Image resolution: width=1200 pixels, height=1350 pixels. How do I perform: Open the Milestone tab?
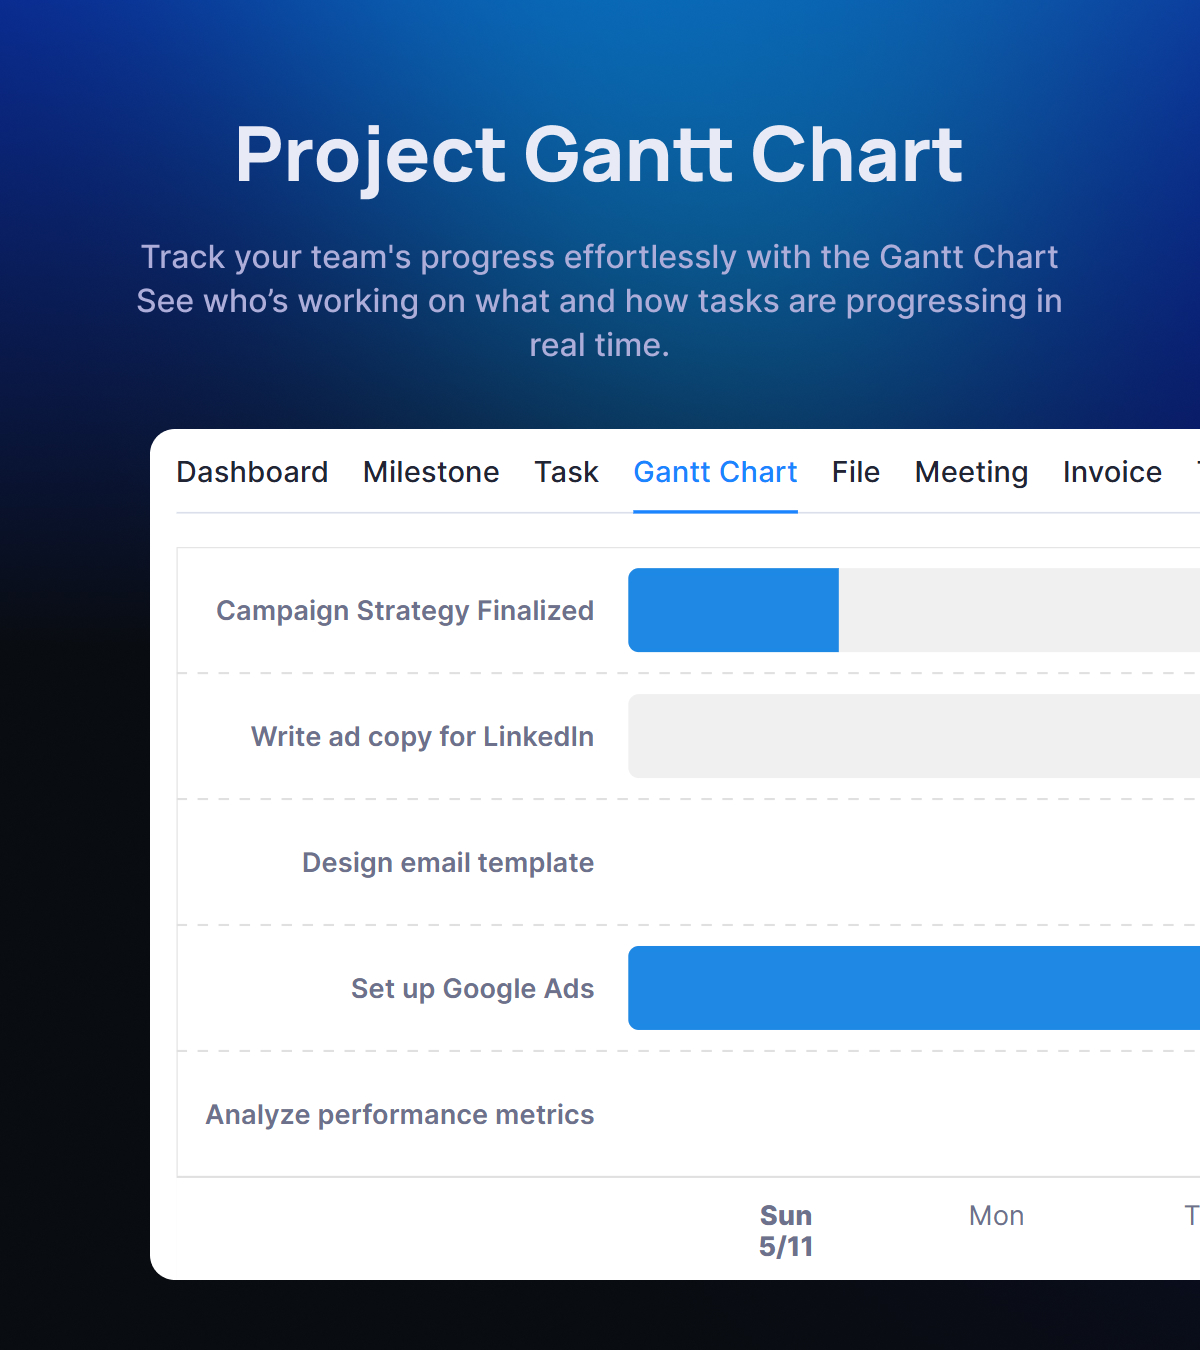point(431,472)
